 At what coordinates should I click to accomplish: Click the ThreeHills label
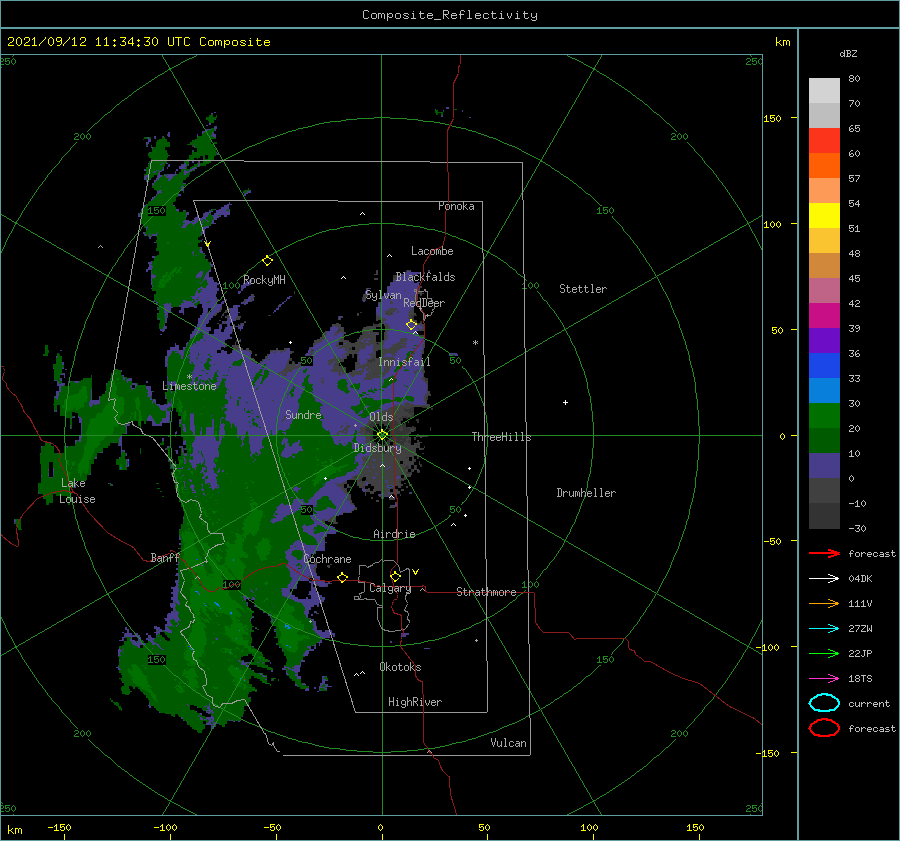click(501, 437)
